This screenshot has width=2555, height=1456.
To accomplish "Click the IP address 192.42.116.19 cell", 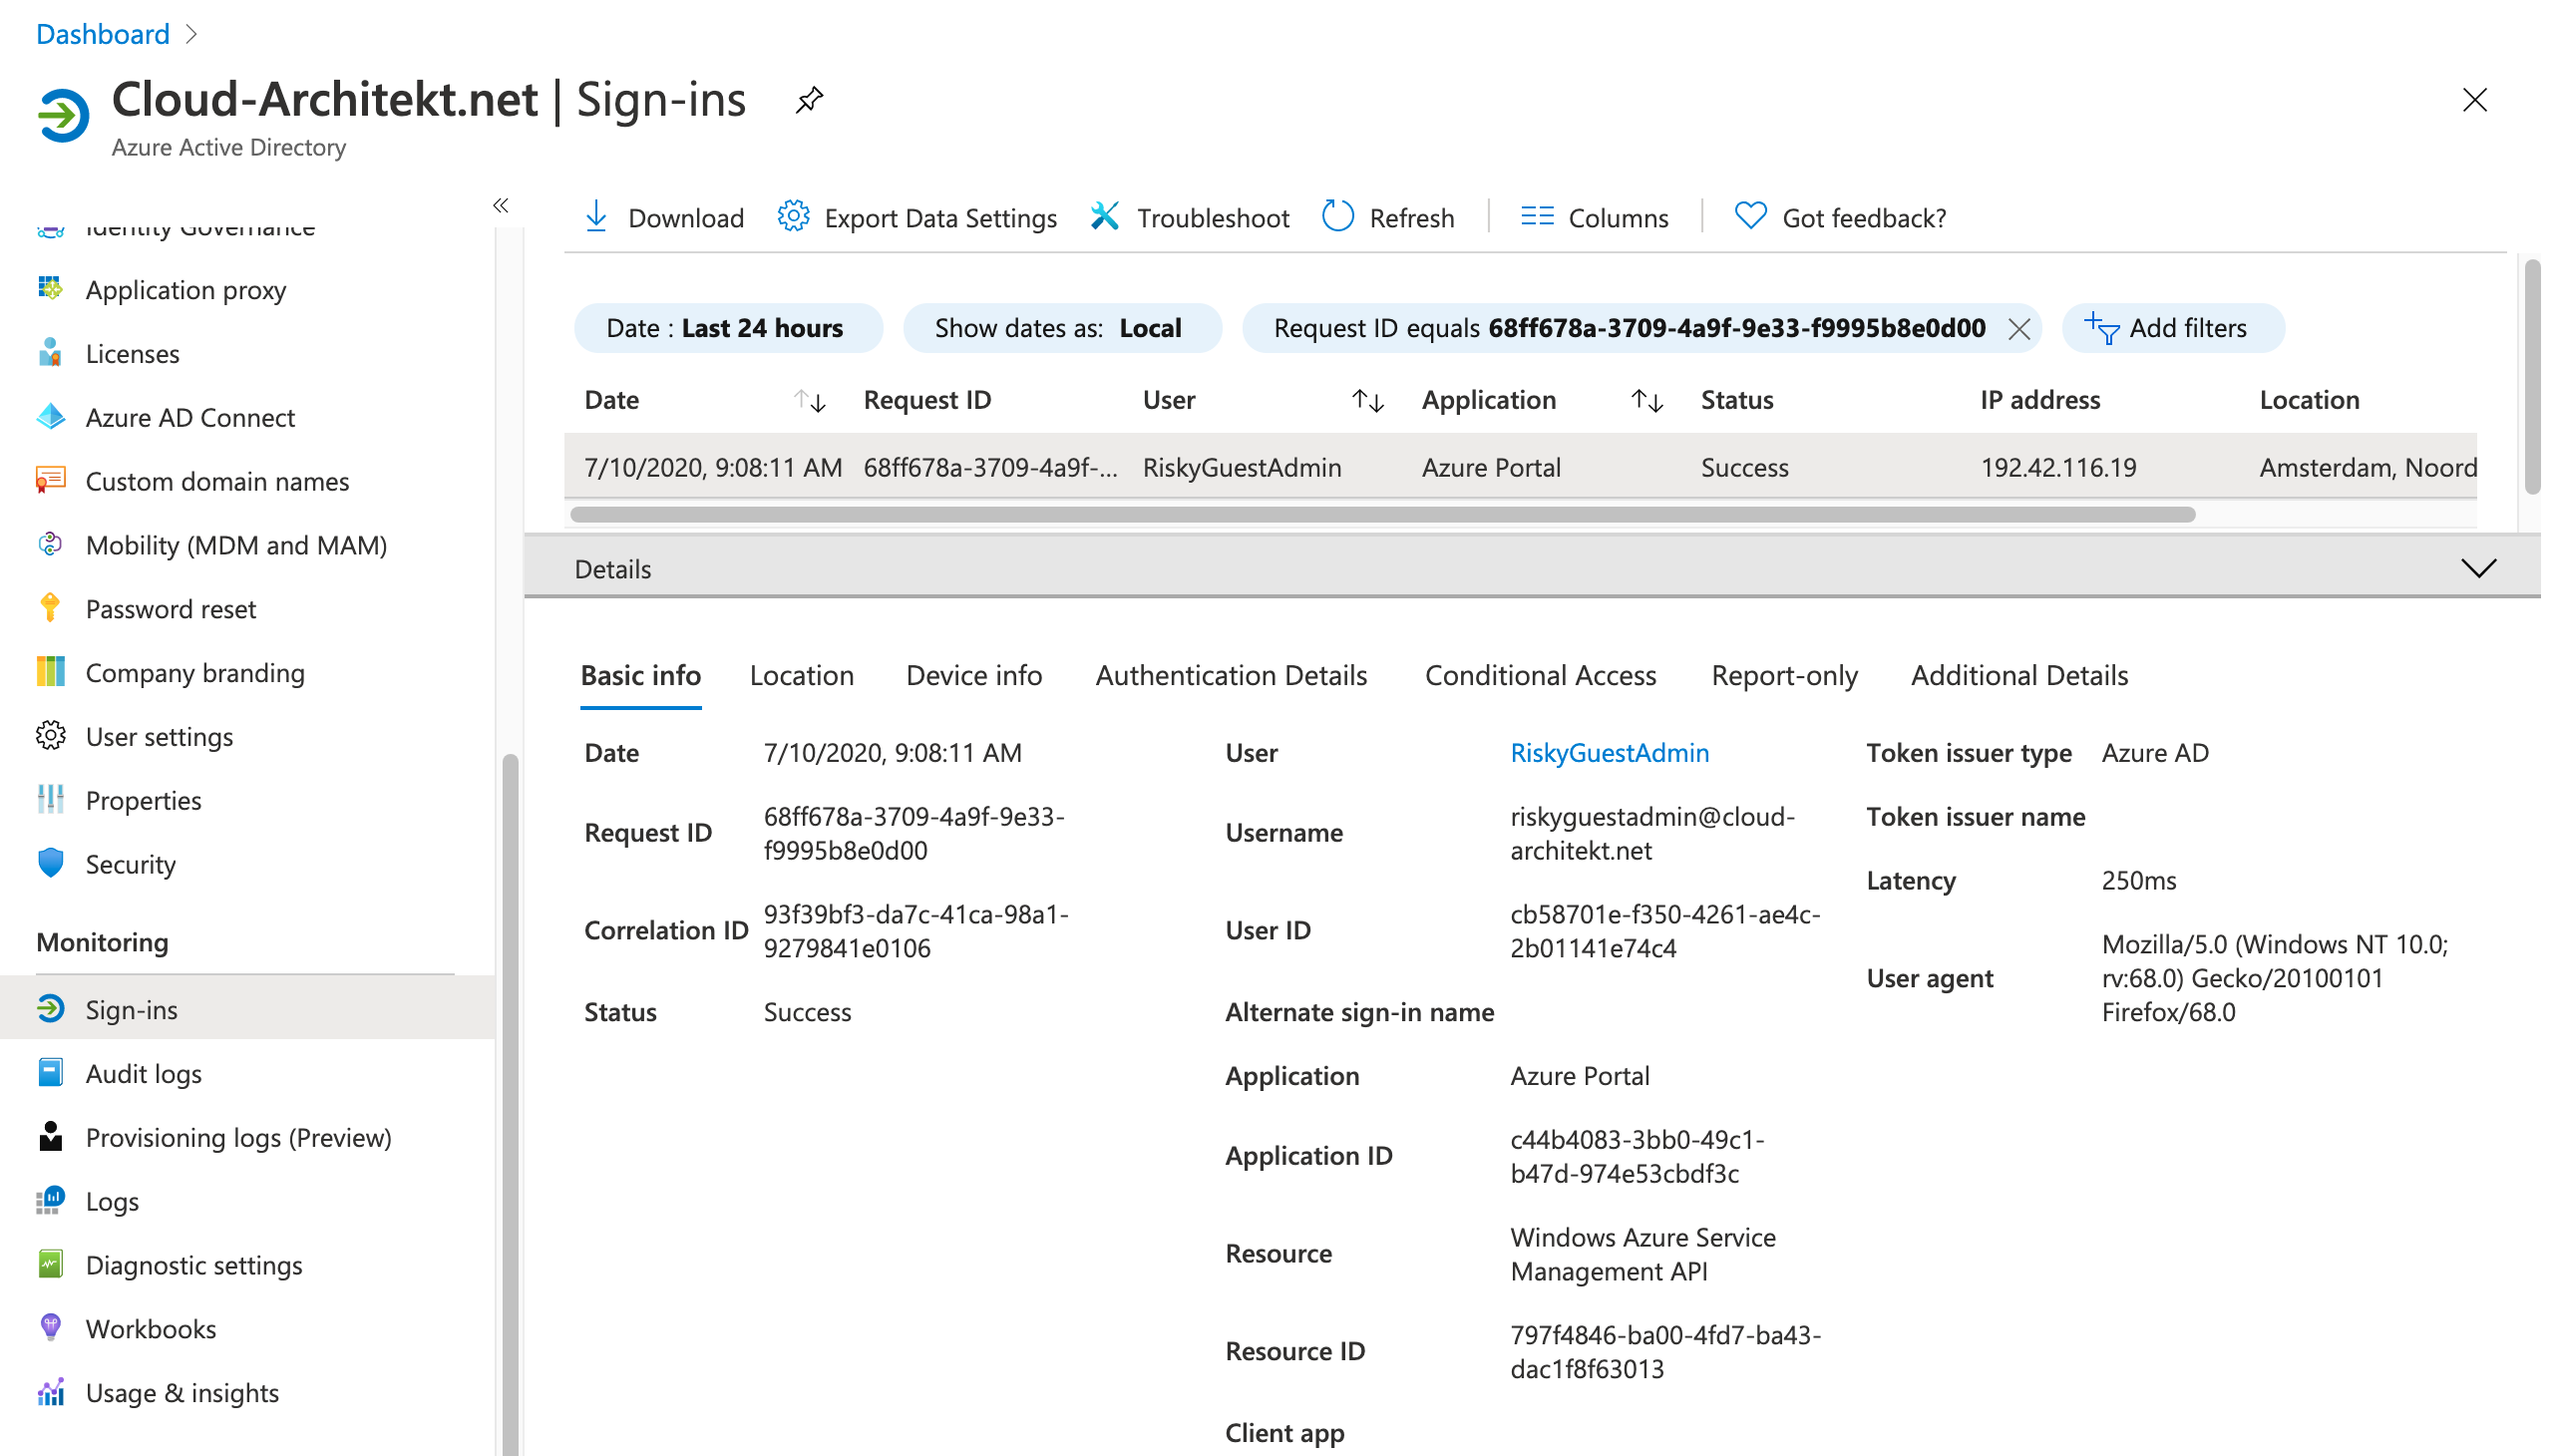I will 2058,468.
